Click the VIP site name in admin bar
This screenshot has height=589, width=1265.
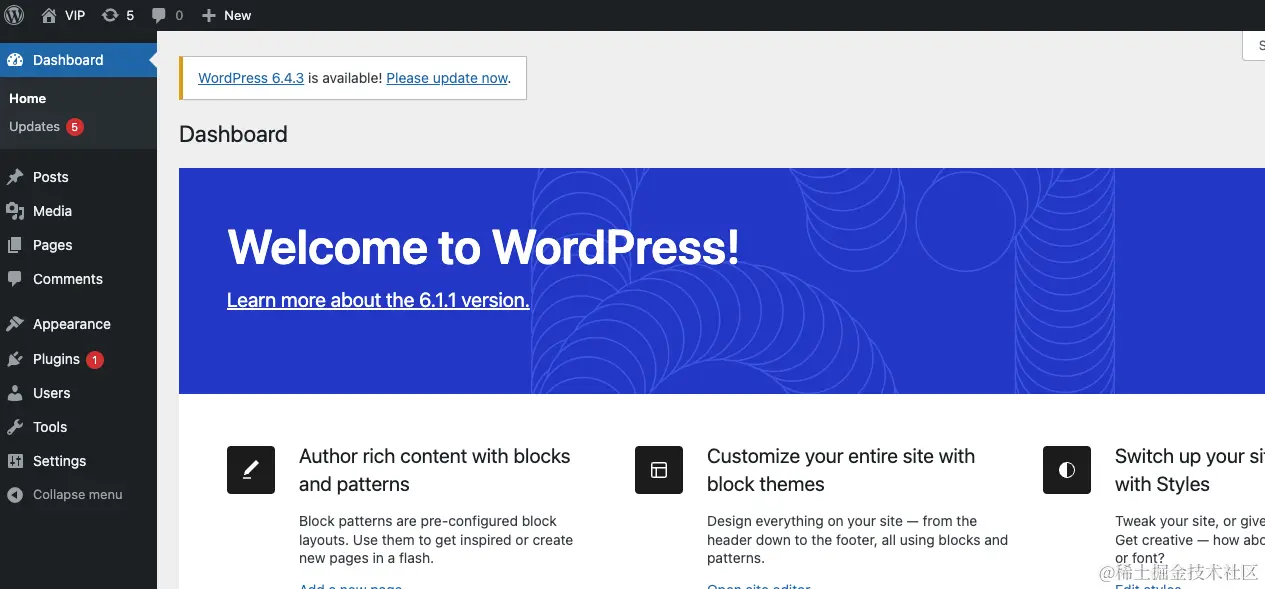[75, 15]
